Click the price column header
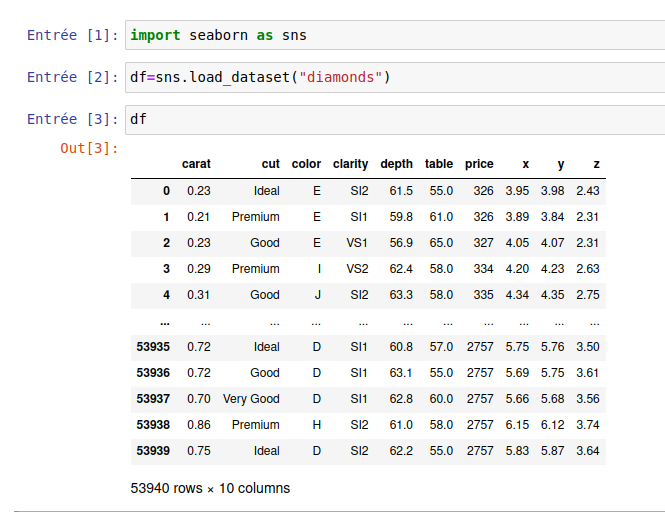 pos(479,164)
